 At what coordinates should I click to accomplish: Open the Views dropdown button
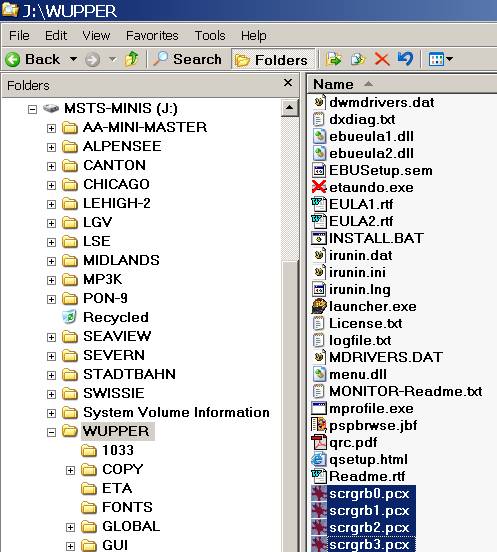click(x=440, y=59)
